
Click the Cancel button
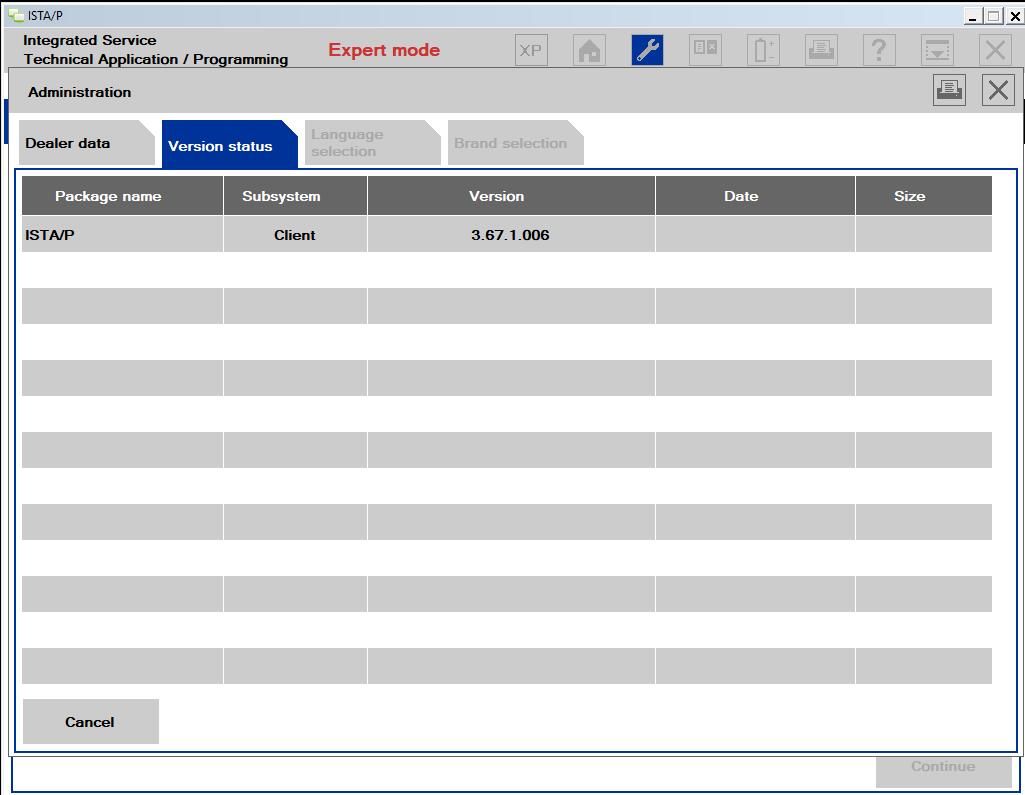coord(90,722)
